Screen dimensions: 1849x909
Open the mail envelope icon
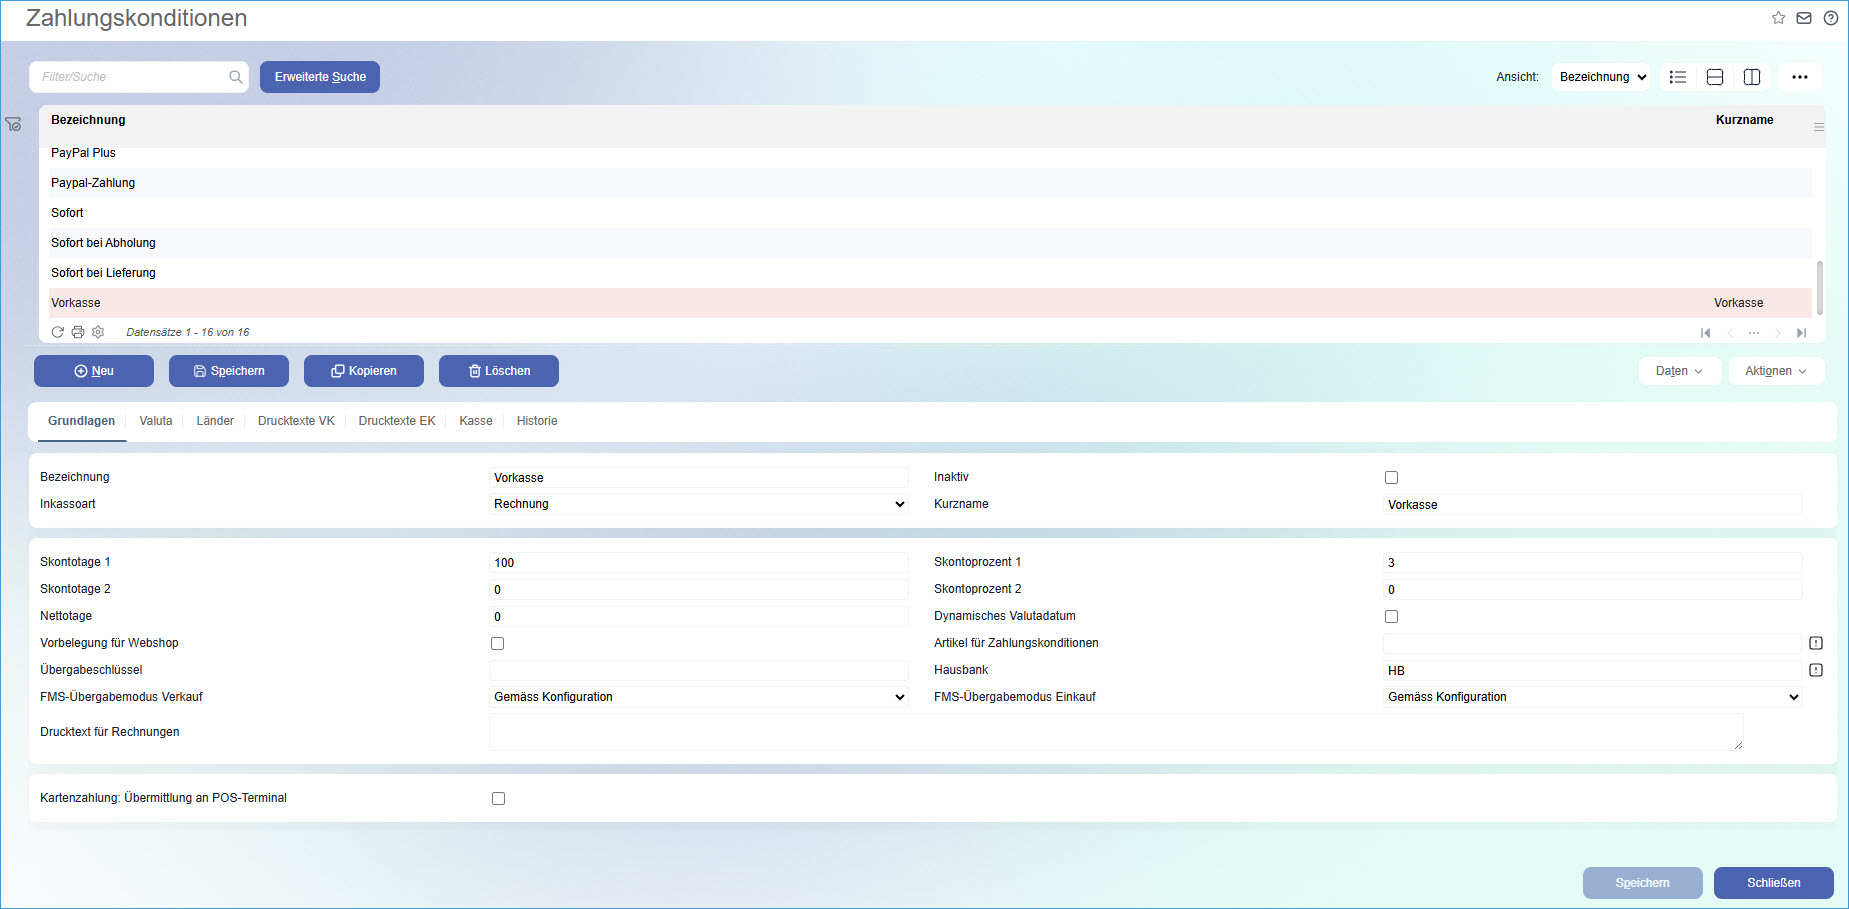1804,18
